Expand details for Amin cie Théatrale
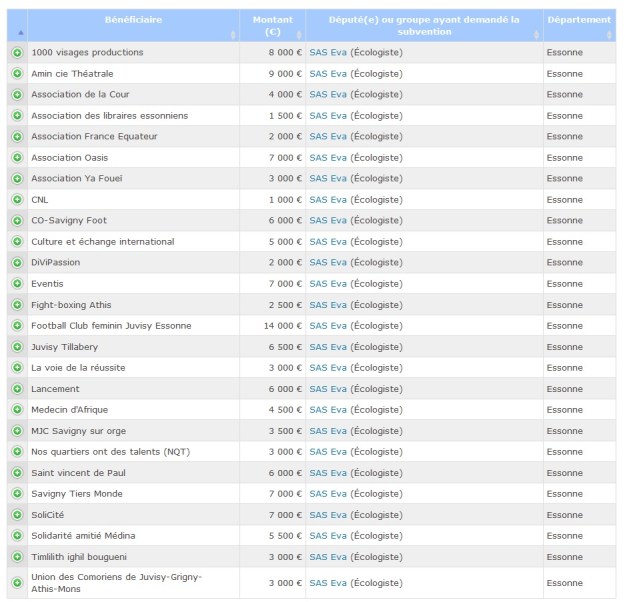Screen dimensions: 625x602 (17, 73)
